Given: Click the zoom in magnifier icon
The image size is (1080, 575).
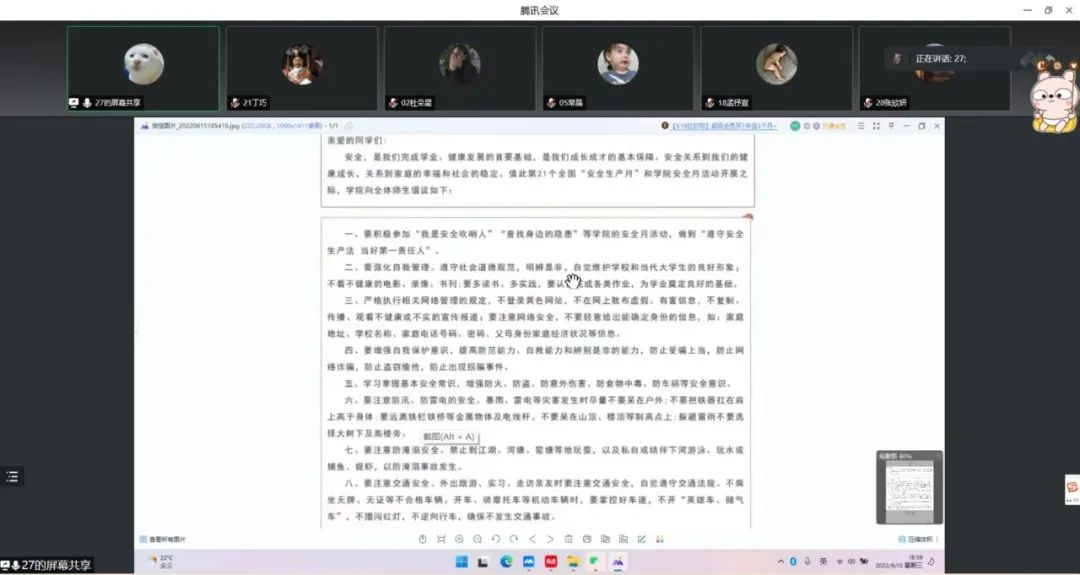Looking at the screenshot, I should pyautogui.click(x=459, y=539).
